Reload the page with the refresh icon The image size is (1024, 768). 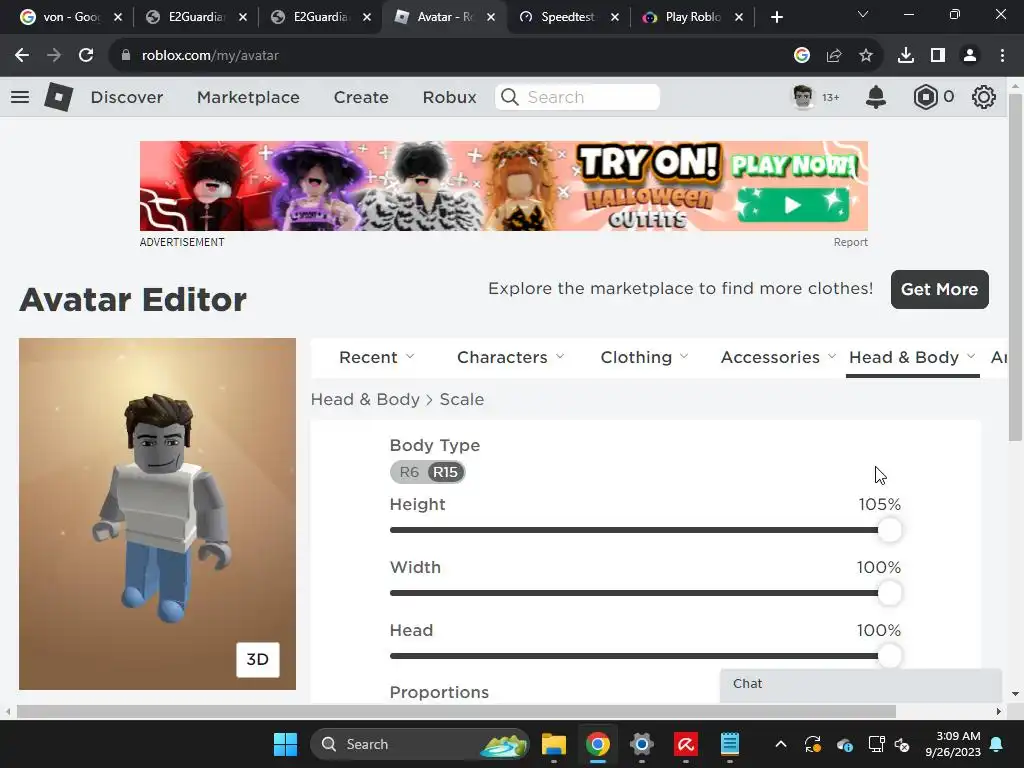[x=86, y=56]
